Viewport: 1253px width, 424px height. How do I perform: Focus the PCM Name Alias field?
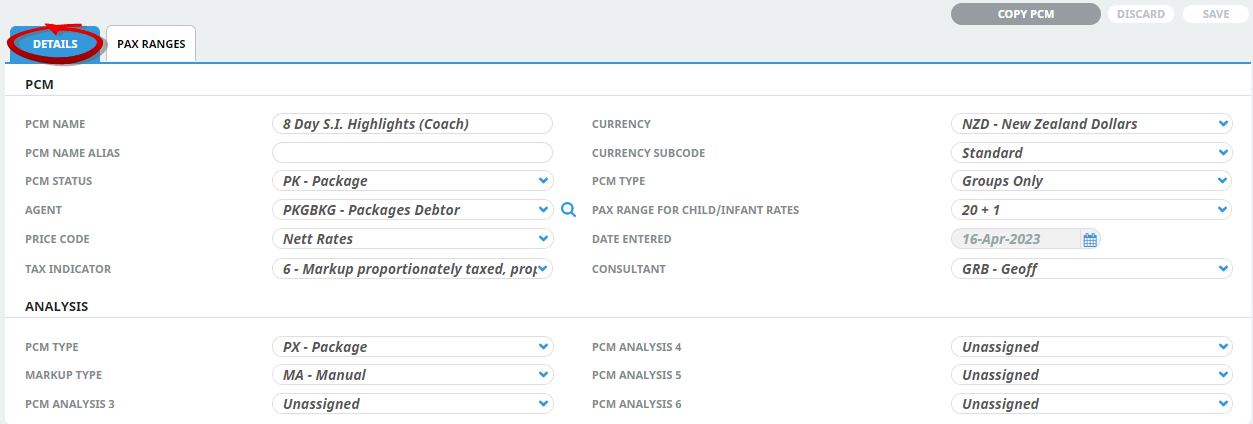[x=412, y=153]
